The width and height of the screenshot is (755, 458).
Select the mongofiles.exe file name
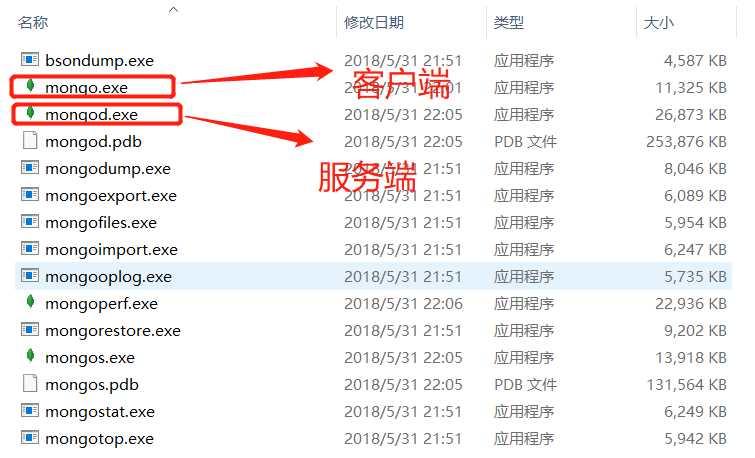101,222
